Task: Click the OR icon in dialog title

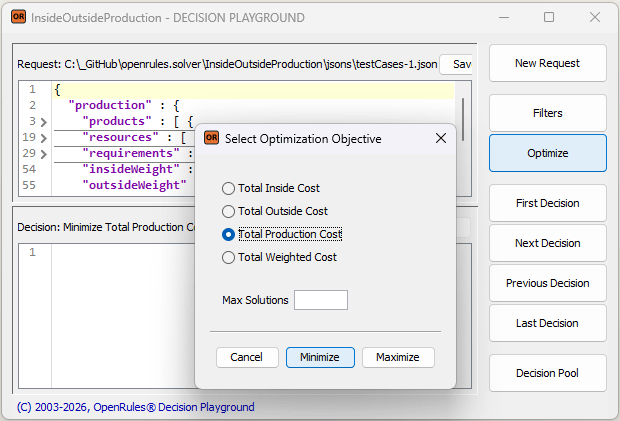Action: pos(211,139)
